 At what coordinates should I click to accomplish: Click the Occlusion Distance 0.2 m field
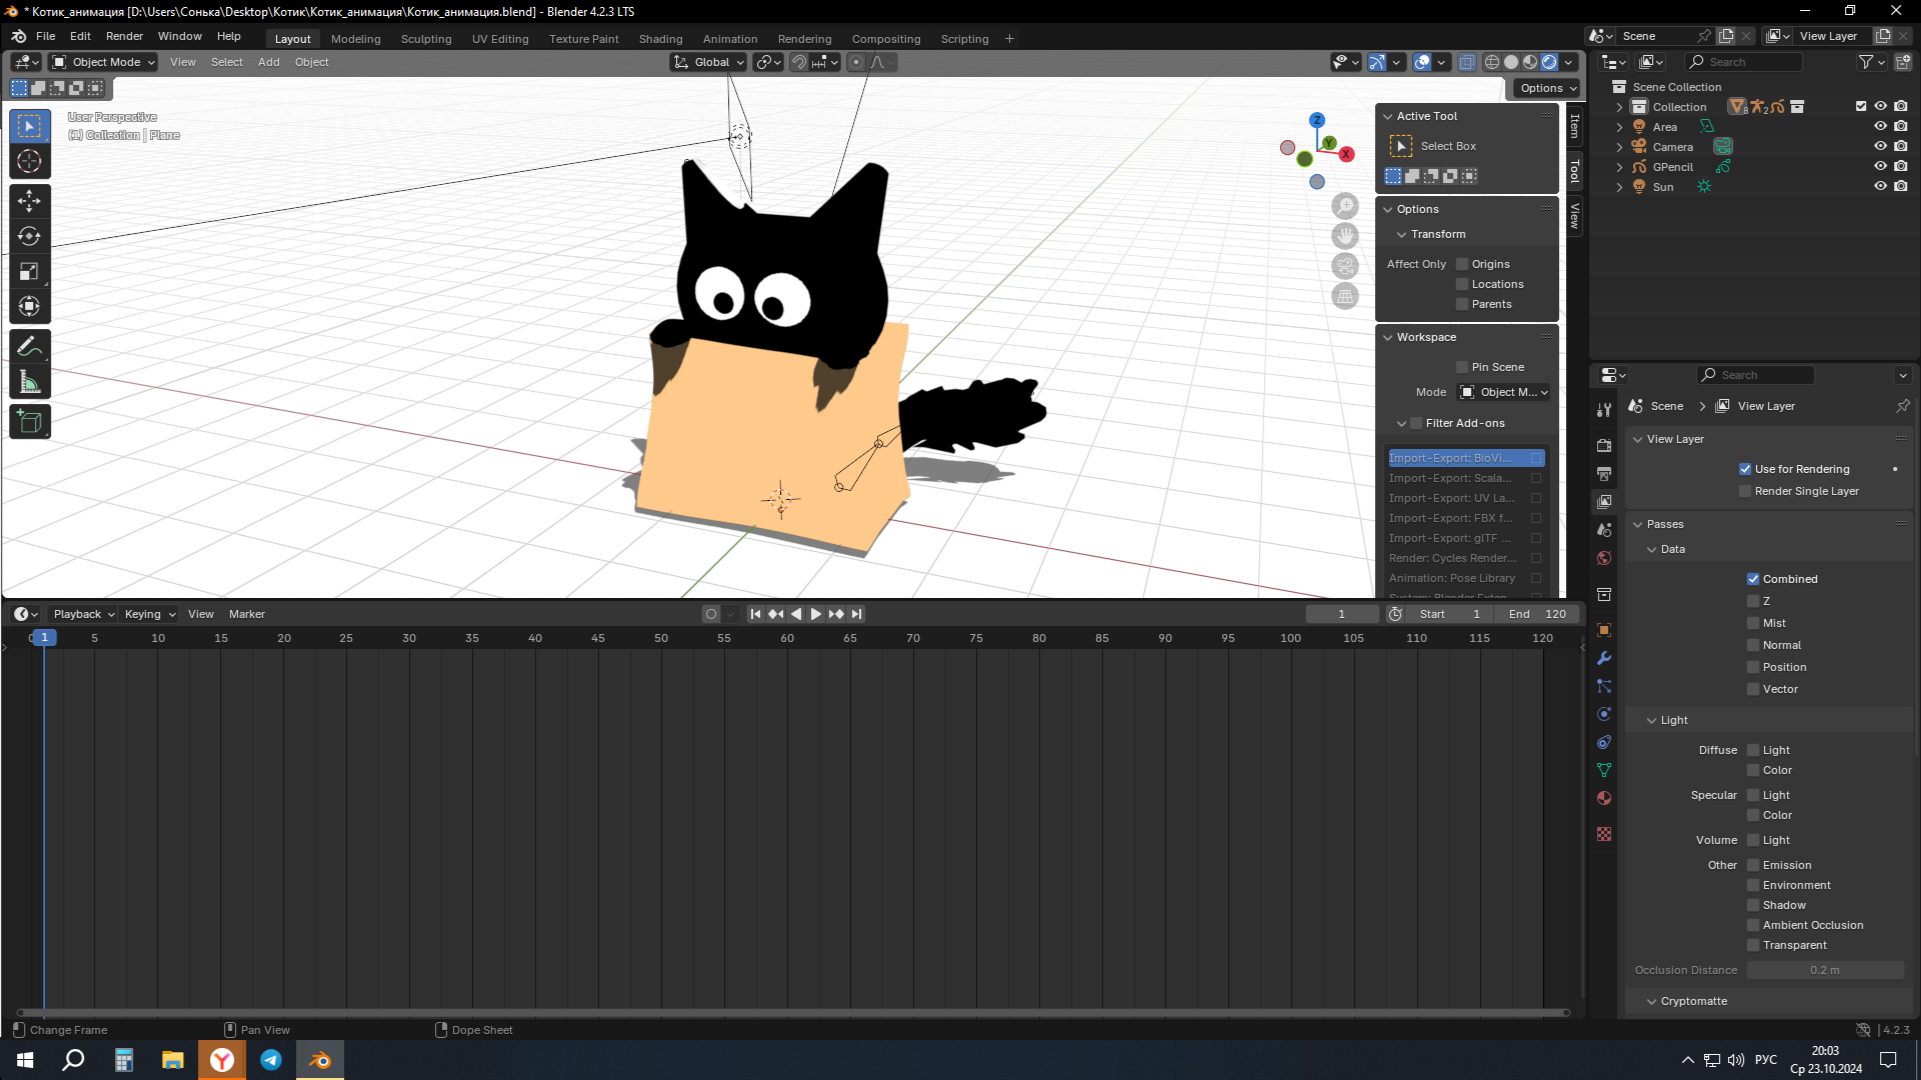pyautogui.click(x=1825, y=970)
